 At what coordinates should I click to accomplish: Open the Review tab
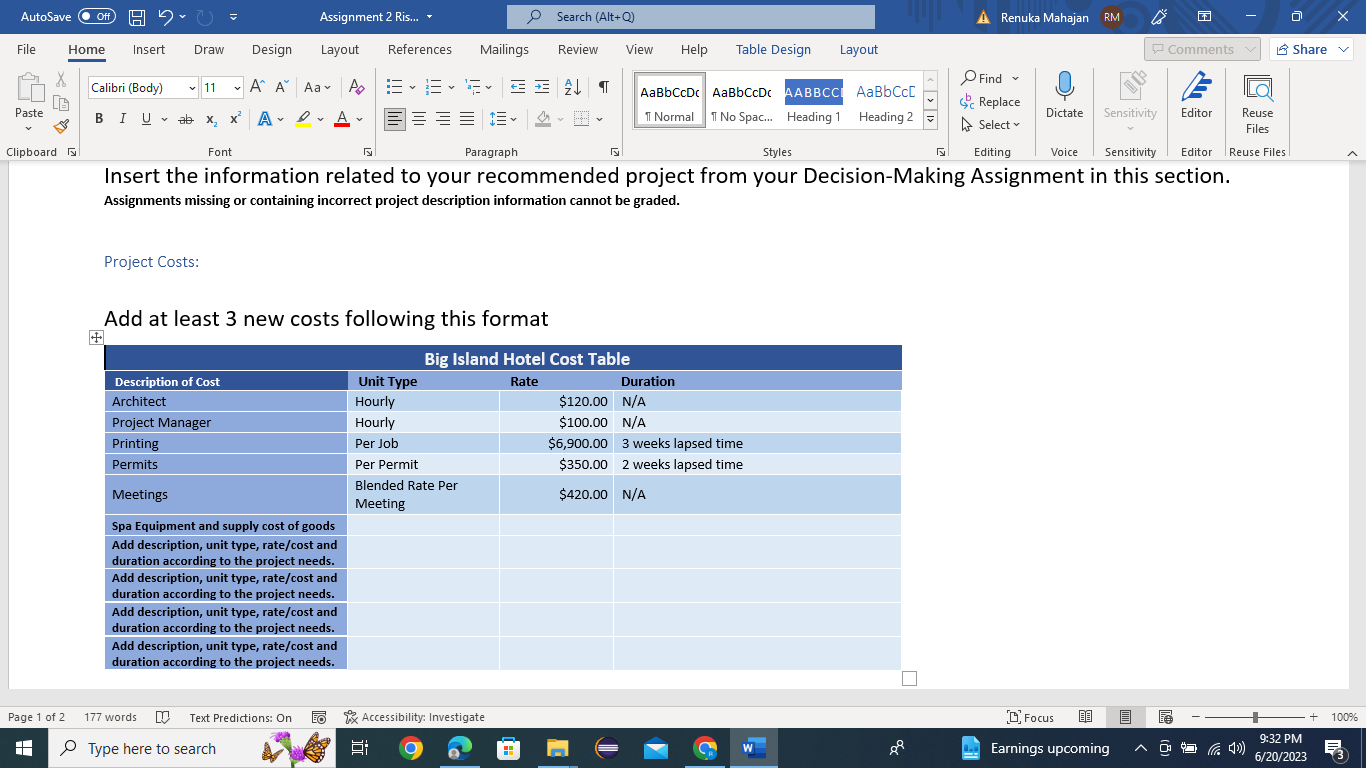(578, 49)
